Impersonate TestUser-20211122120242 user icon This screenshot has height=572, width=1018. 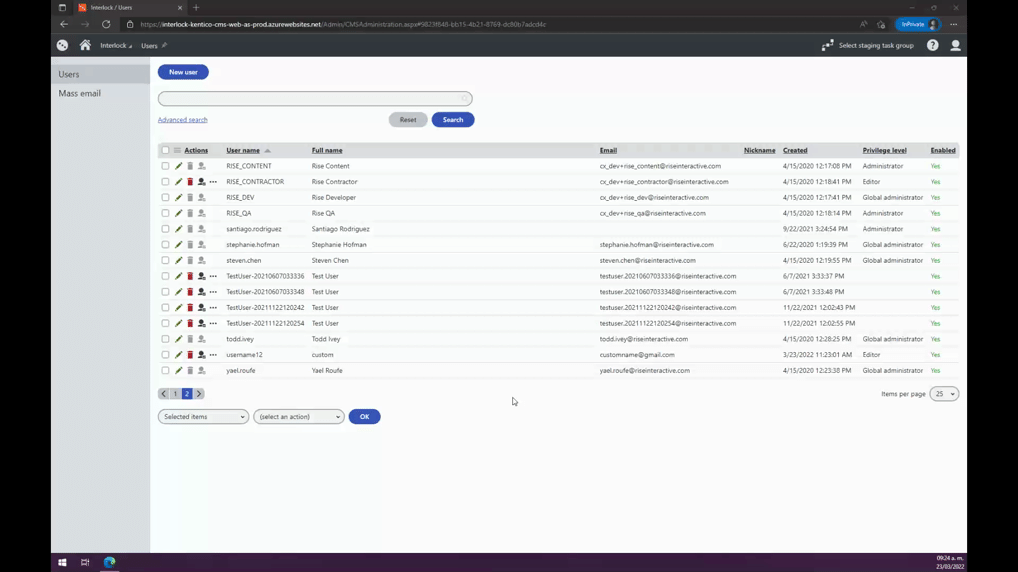click(x=201, y=308)
